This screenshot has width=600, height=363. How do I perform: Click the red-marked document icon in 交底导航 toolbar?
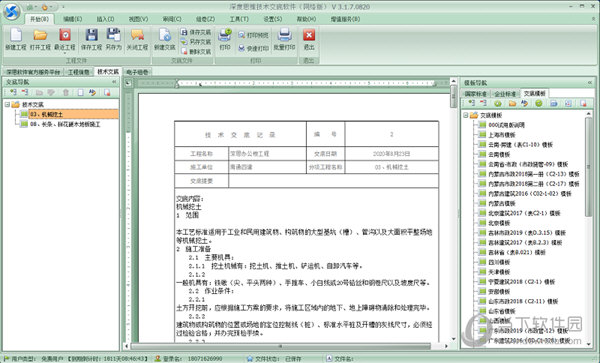[x=107, y=92]
